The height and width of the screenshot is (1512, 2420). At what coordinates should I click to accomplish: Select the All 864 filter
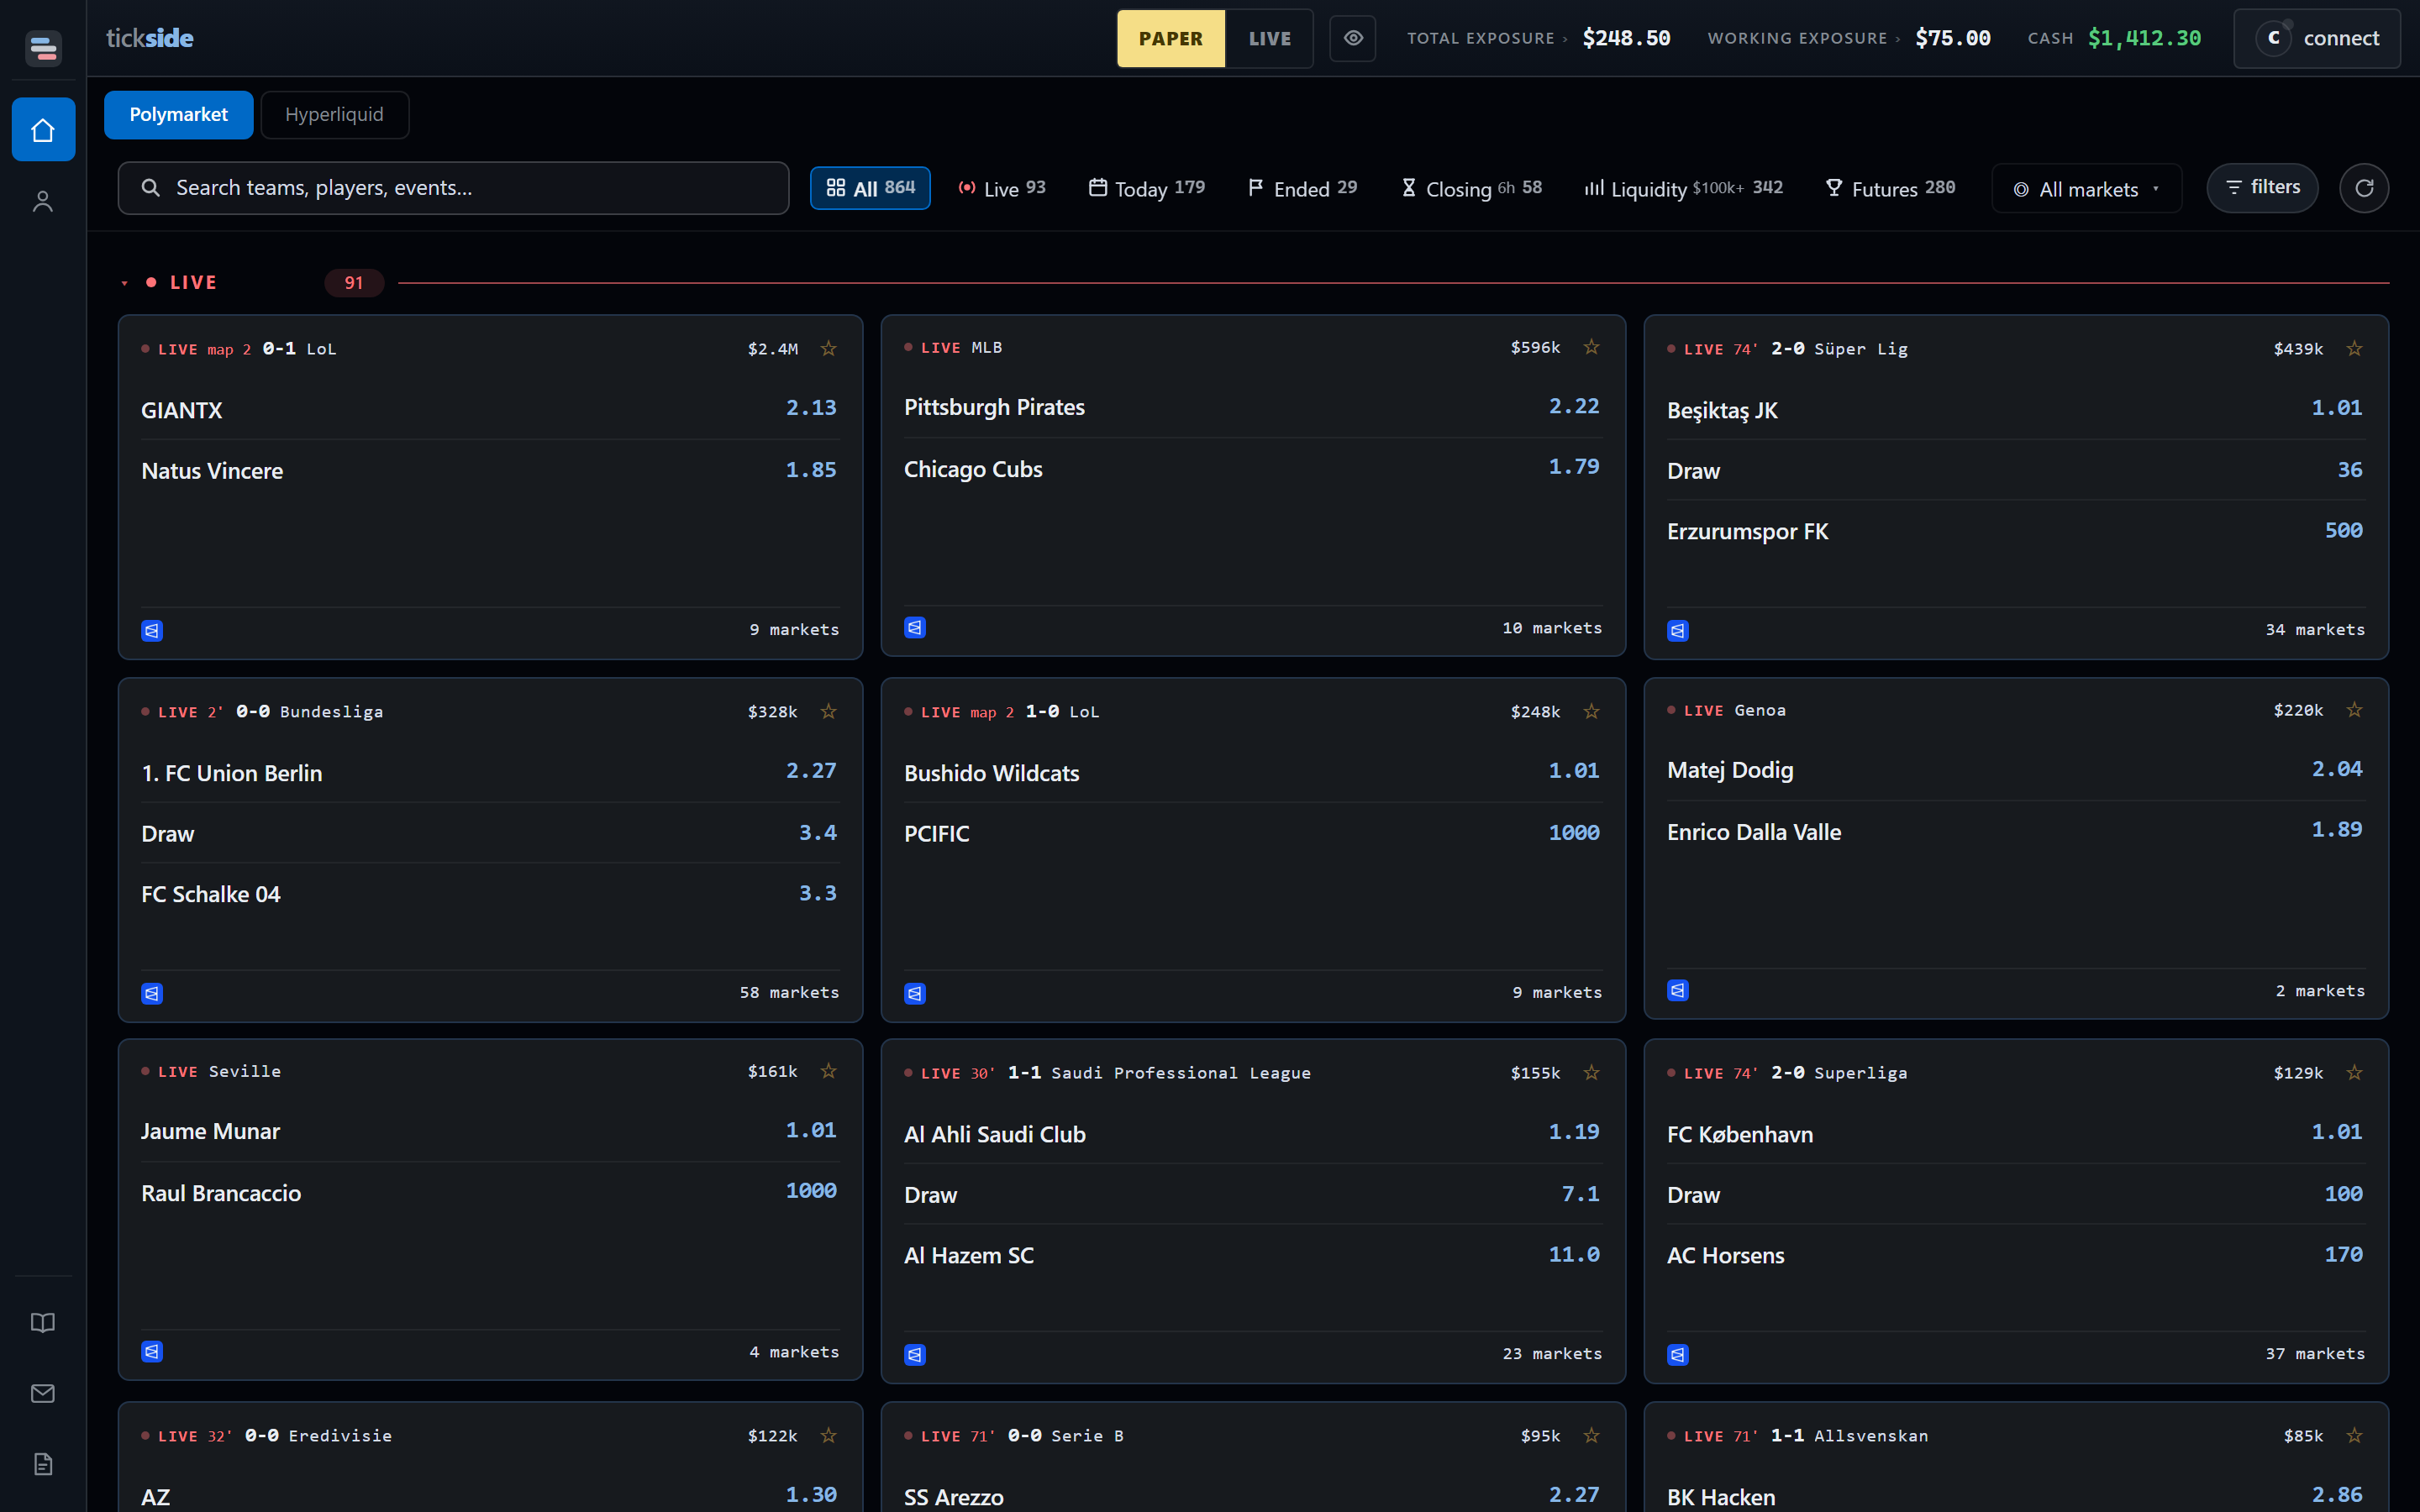(870, 188)
